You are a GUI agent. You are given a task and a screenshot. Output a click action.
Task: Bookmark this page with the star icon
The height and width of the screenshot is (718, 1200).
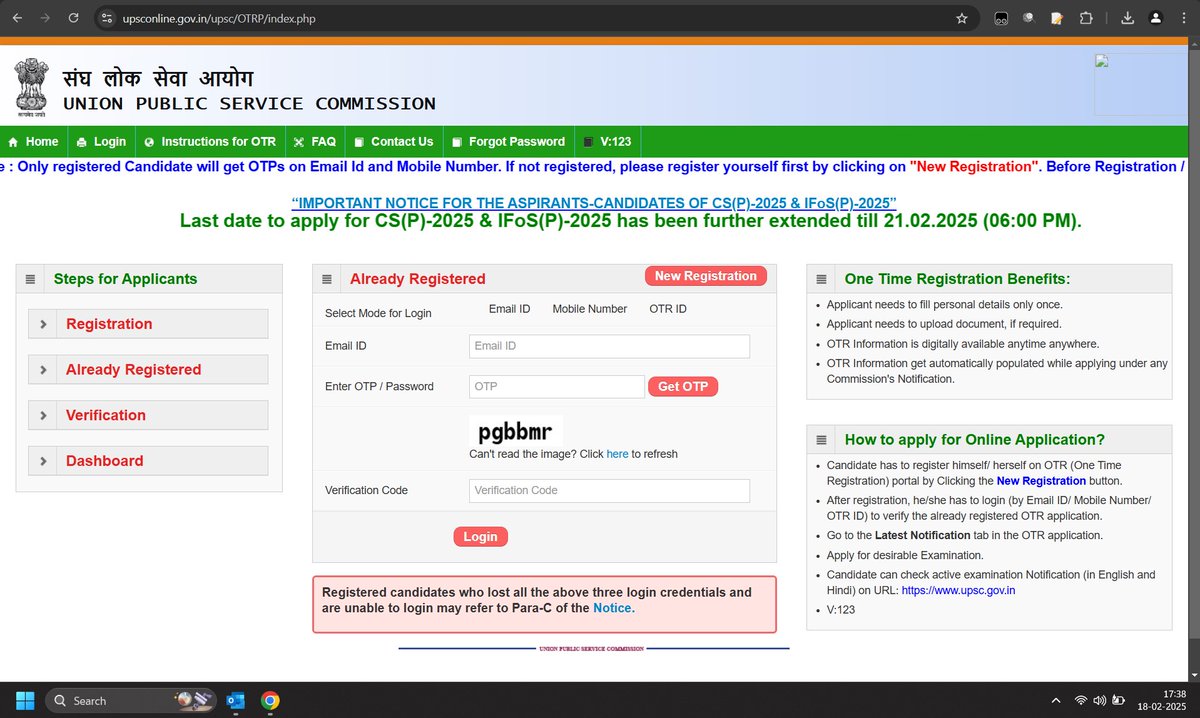(962, 18)
